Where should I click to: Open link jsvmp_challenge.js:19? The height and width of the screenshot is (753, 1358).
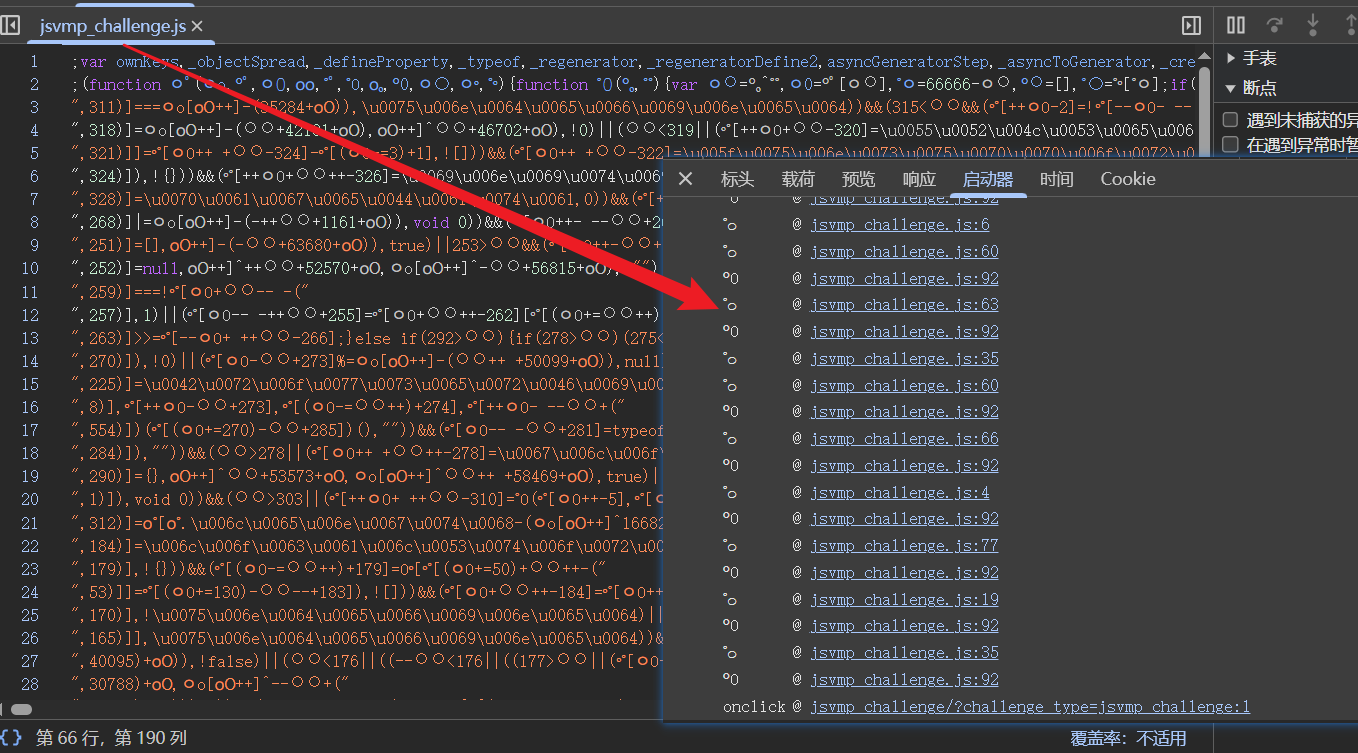[904, 600]
